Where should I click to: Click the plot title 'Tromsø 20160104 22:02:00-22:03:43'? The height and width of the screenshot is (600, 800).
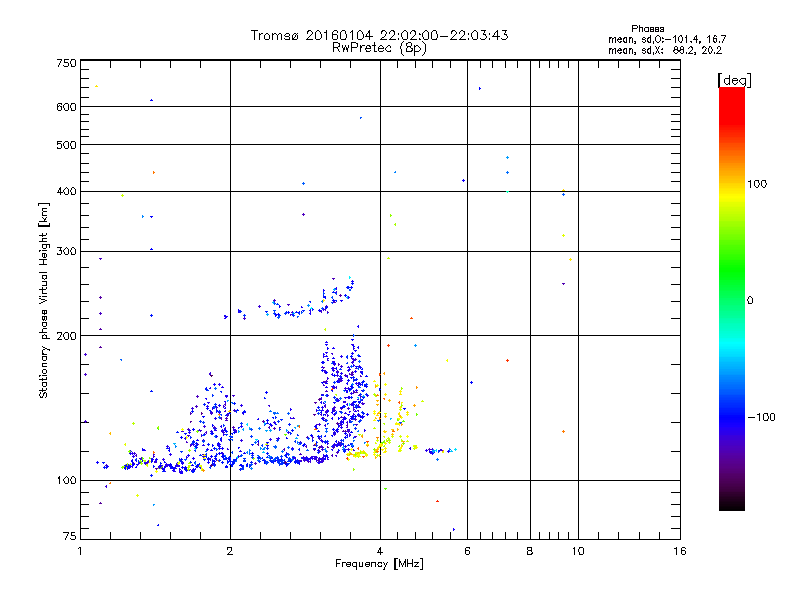pyautogui.click(x=379, y=35)
